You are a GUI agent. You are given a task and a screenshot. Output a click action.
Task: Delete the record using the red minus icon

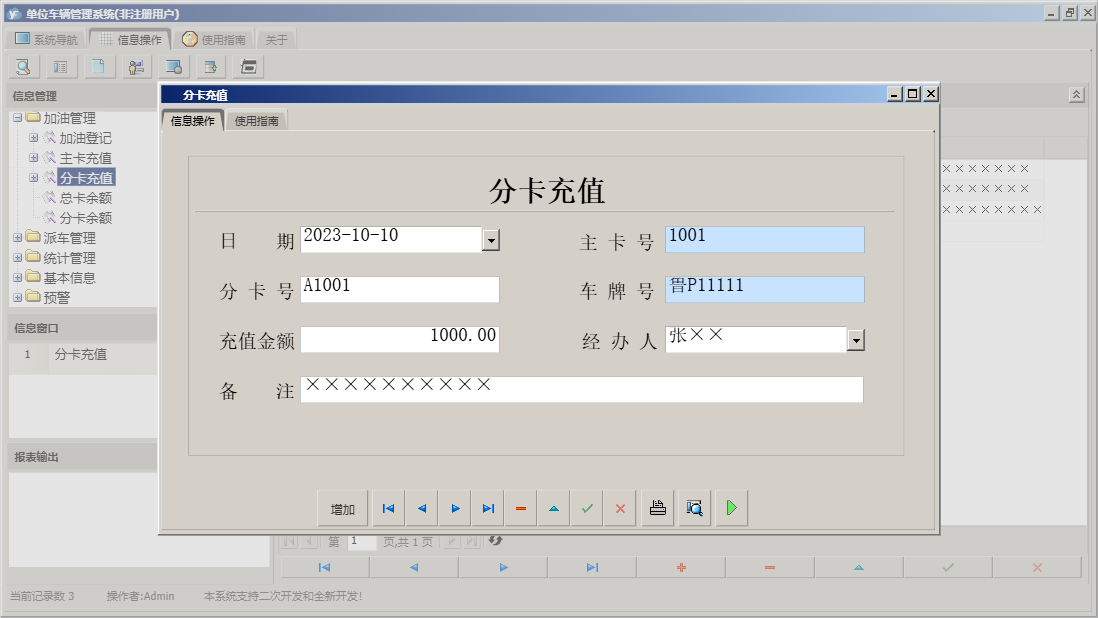pos(520,508)
